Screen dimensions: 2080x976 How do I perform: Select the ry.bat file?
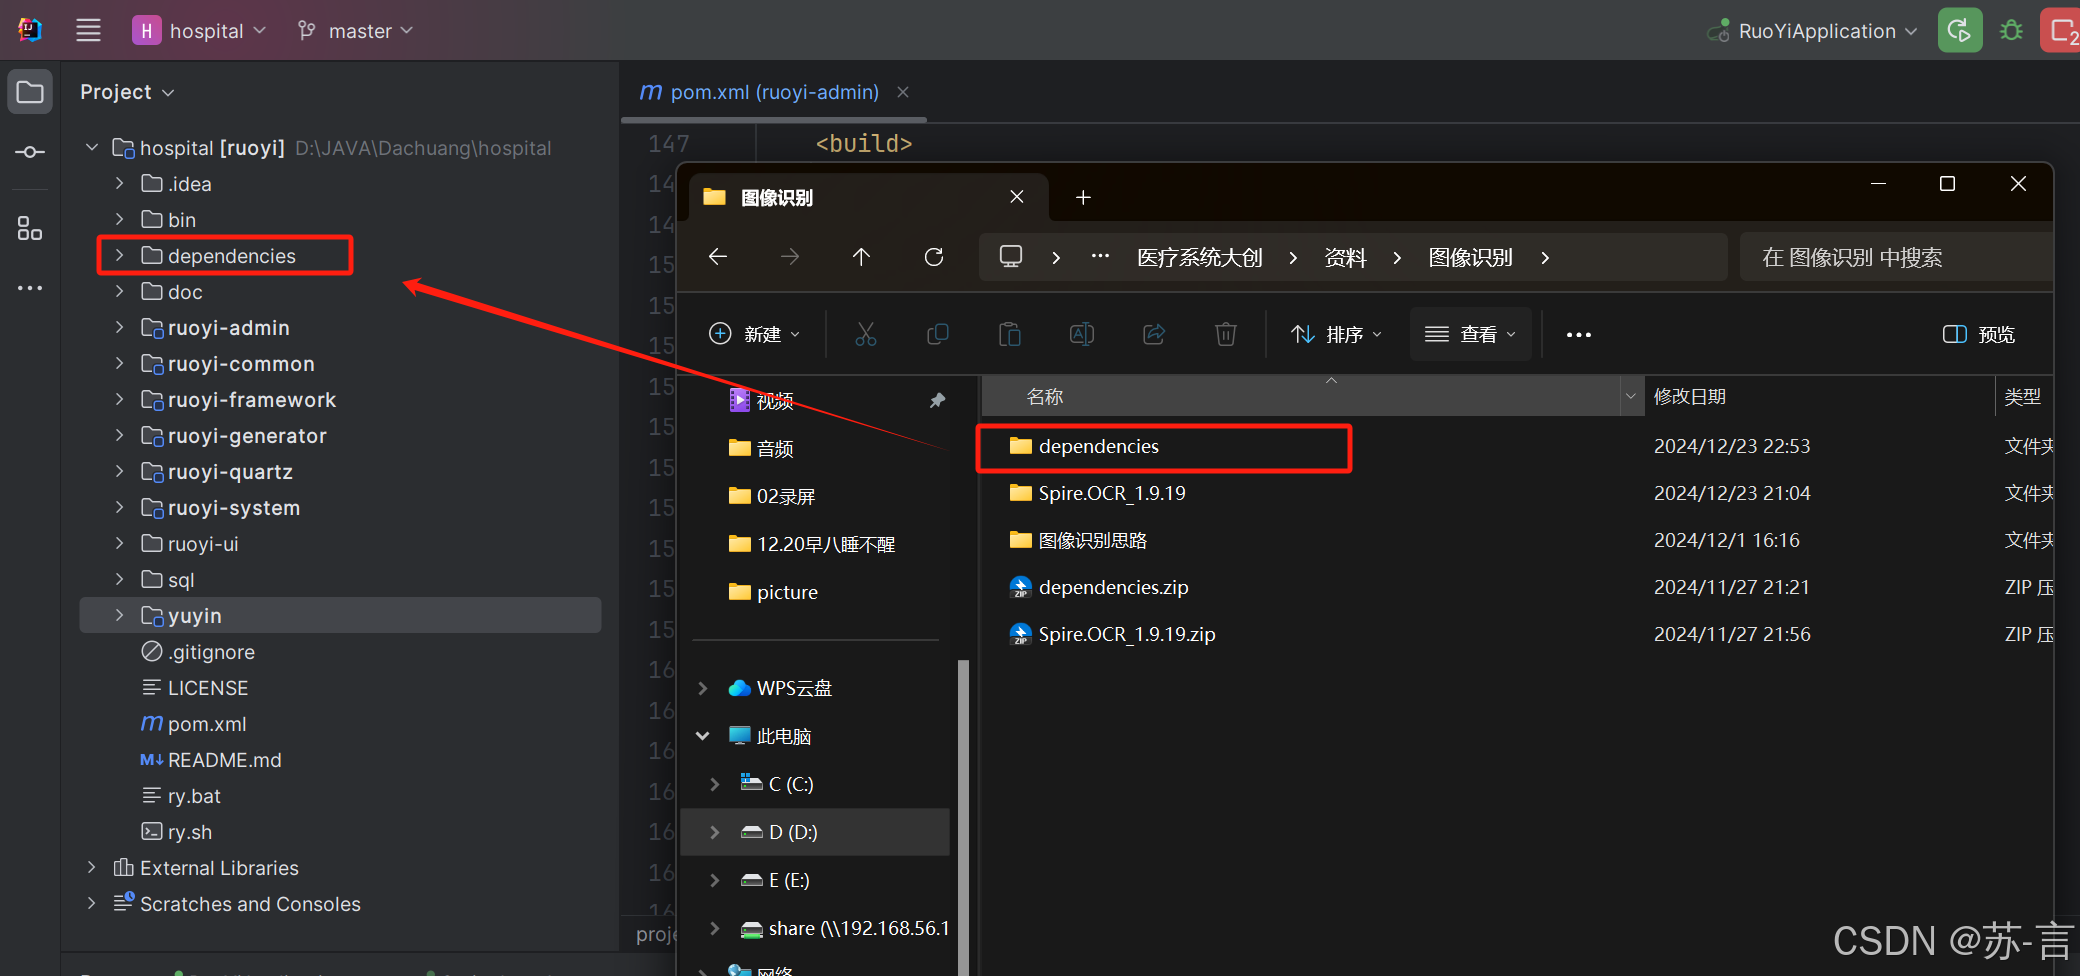(194, 796)
